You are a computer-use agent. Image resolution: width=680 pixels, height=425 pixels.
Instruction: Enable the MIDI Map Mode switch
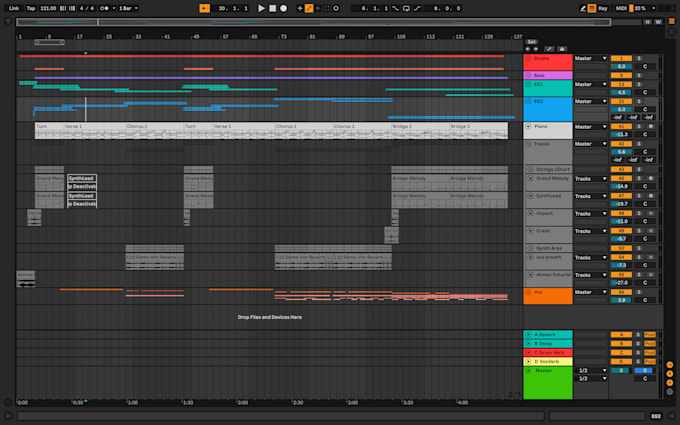pyautogui.click(x=621, y=8)
